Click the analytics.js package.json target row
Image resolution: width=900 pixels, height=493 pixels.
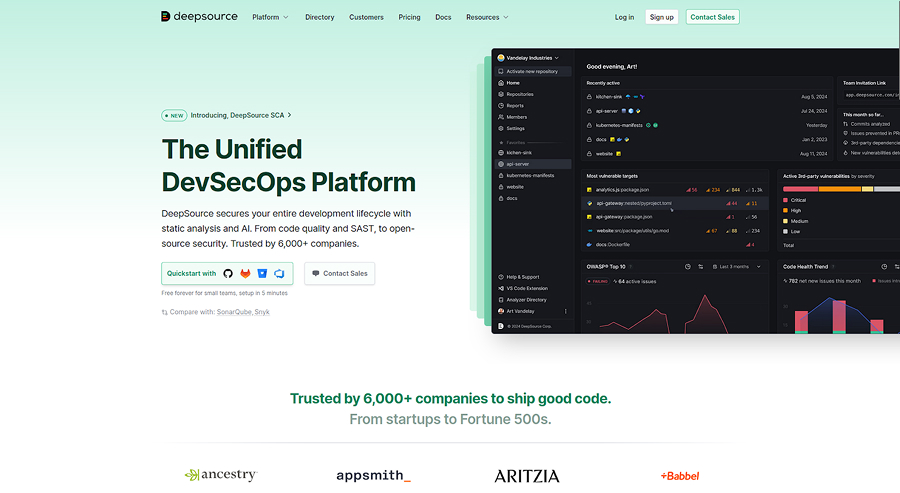(x=674, y=190)
